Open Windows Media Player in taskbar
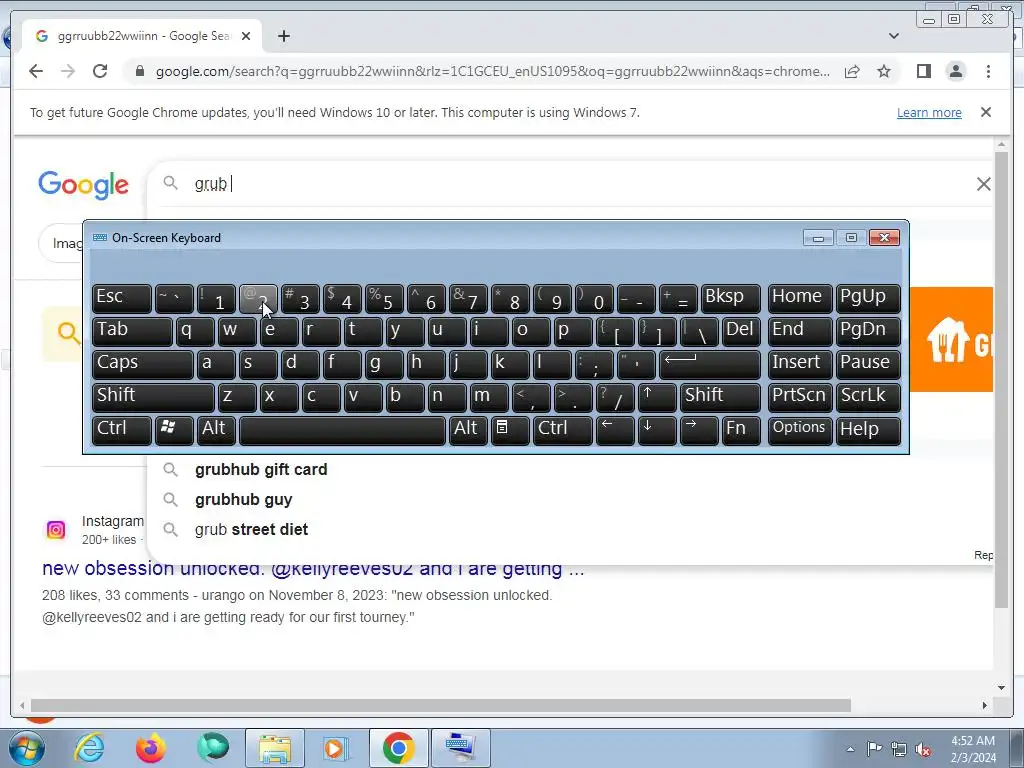Viewport: 1024px width, 768px height. pos(336,748)
